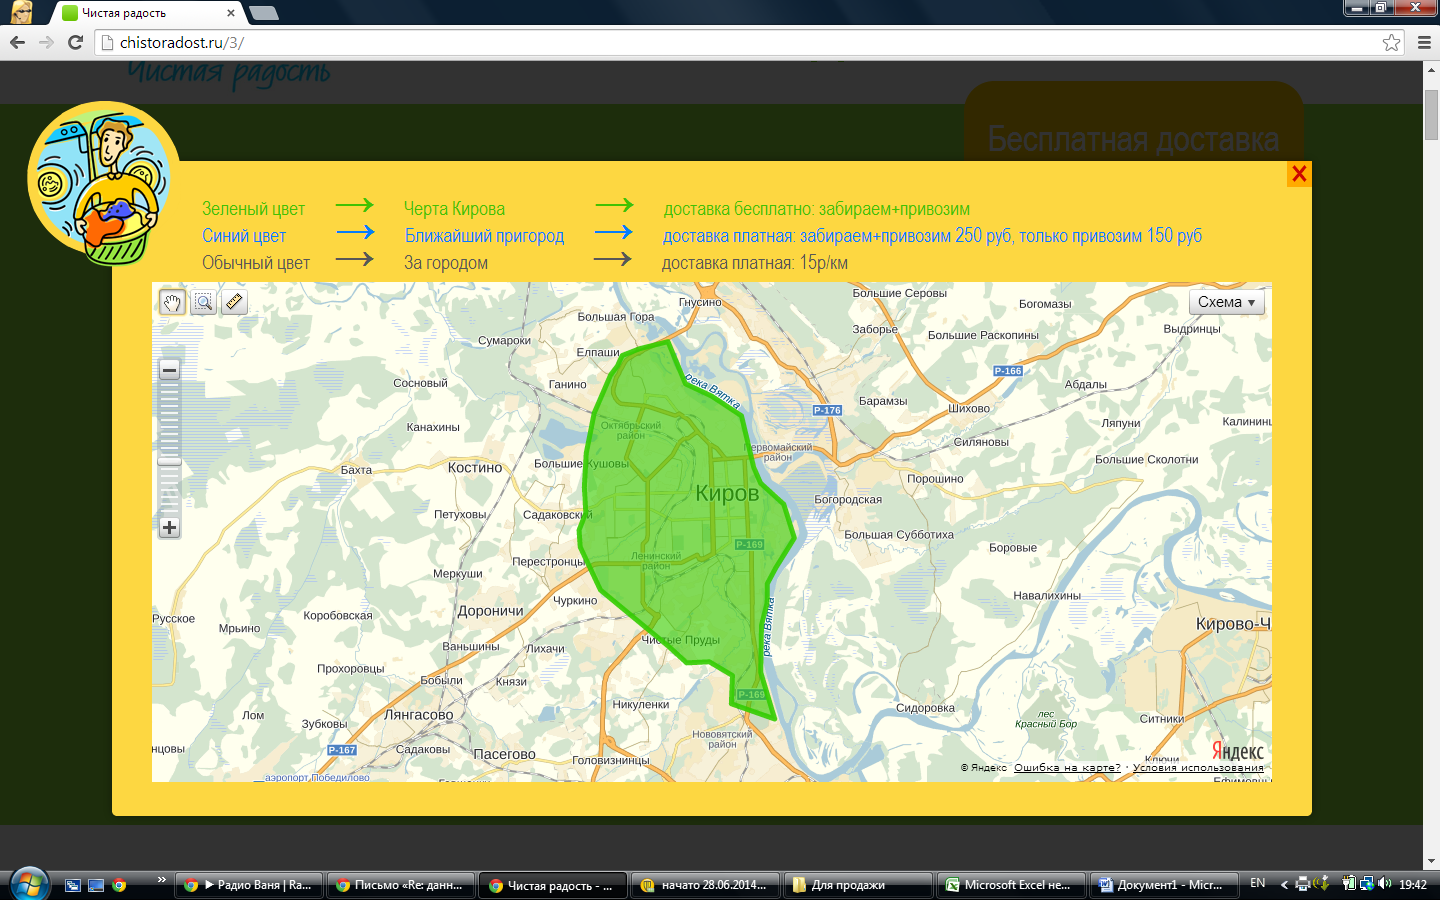This screenshot has height=900, width=1440.
Task: Switch to Радио Ваня taskbar window
Action: (x=249, y=885)
